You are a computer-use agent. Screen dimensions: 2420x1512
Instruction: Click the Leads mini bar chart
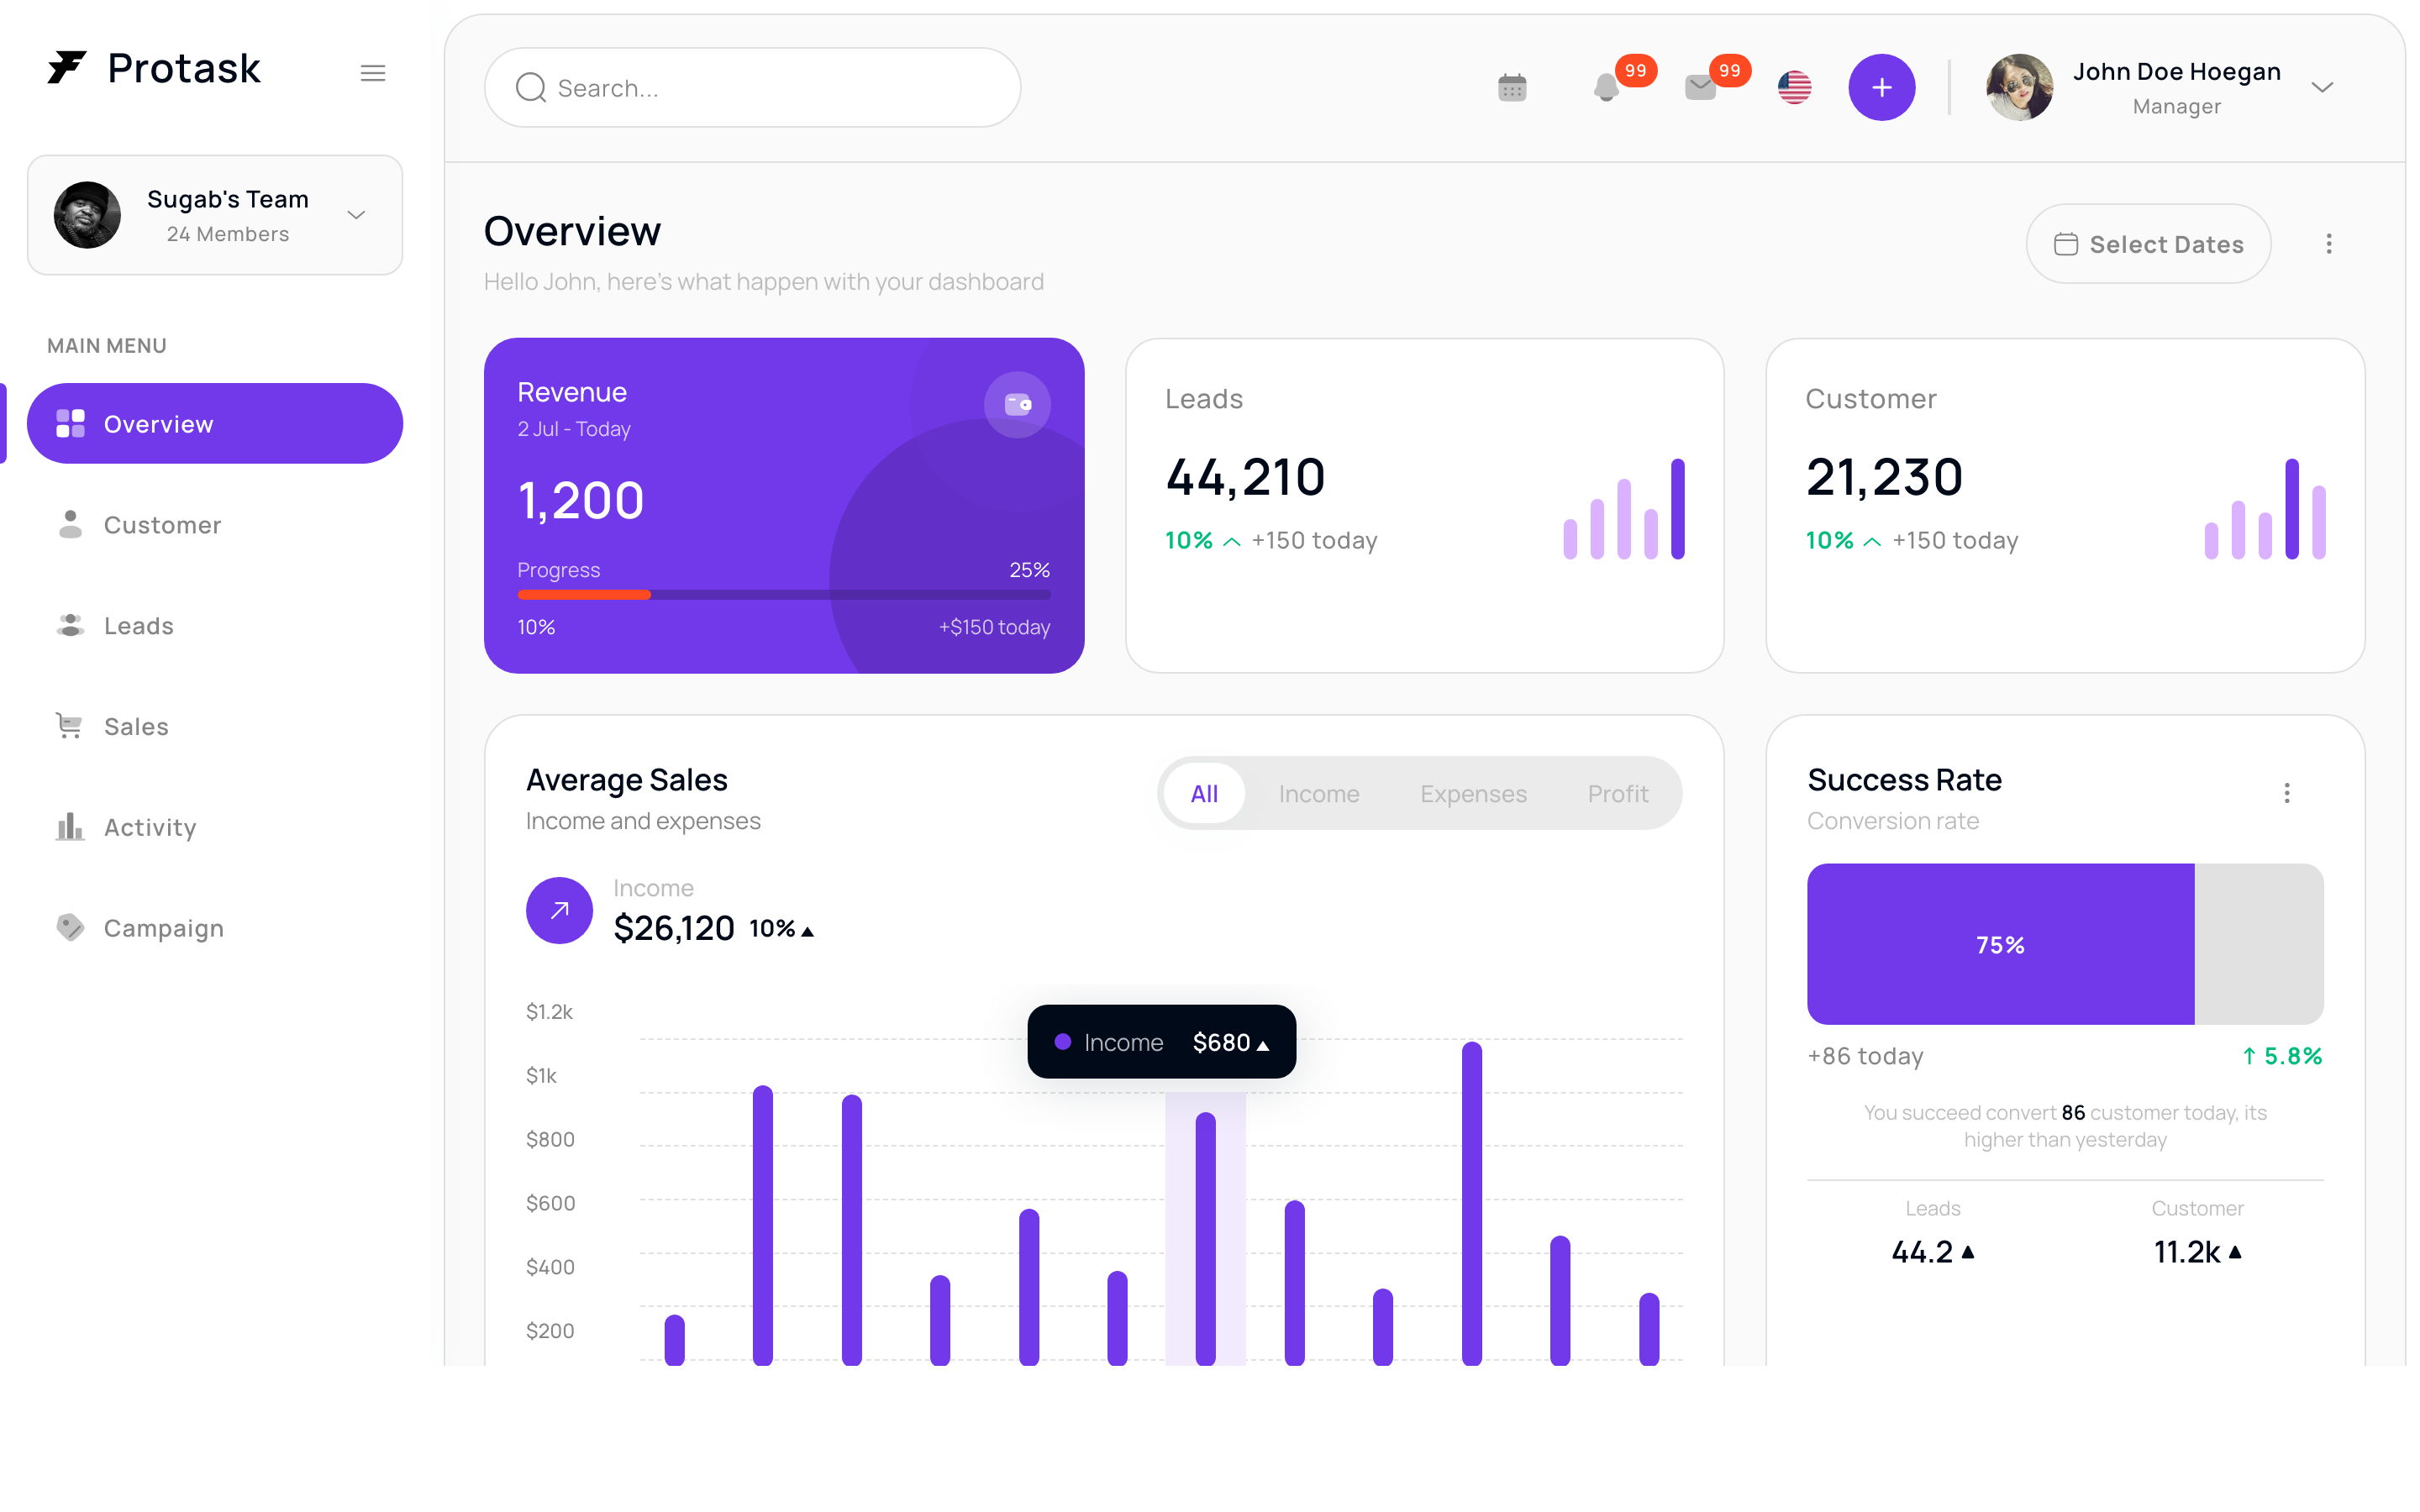(x=1624, y=508)
